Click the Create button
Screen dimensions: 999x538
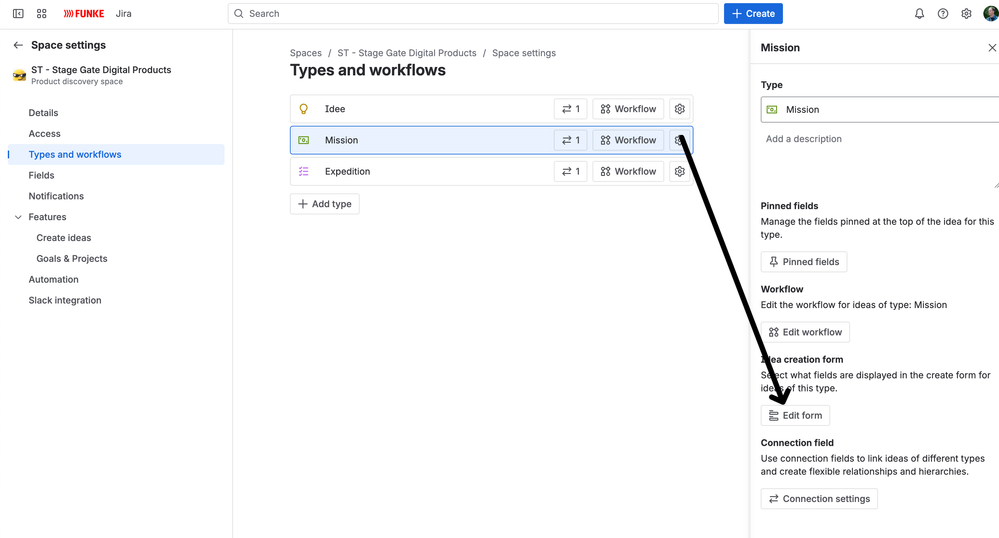coord(753,13)
